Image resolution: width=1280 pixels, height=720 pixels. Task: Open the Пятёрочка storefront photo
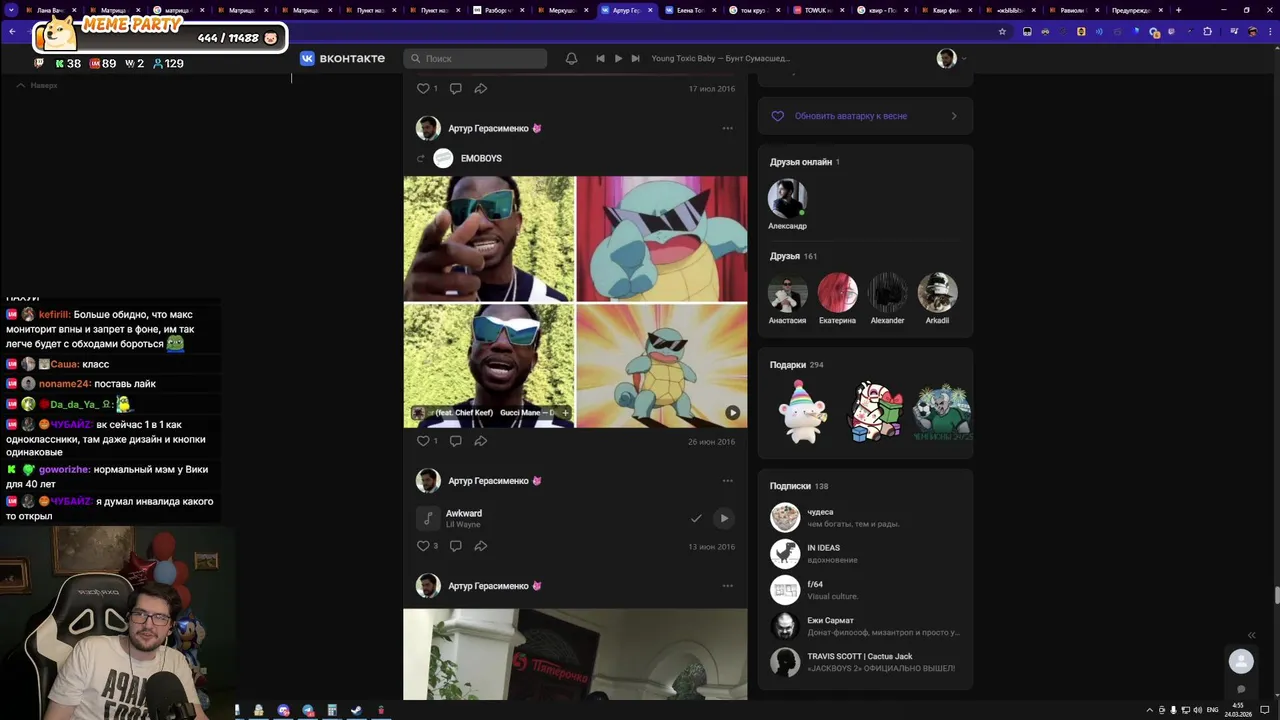click(575, 654)
